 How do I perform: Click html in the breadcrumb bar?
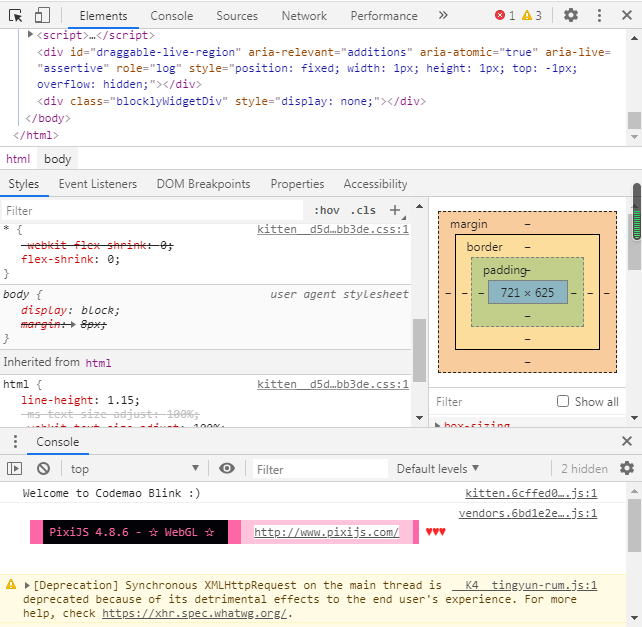pos(18,159)
